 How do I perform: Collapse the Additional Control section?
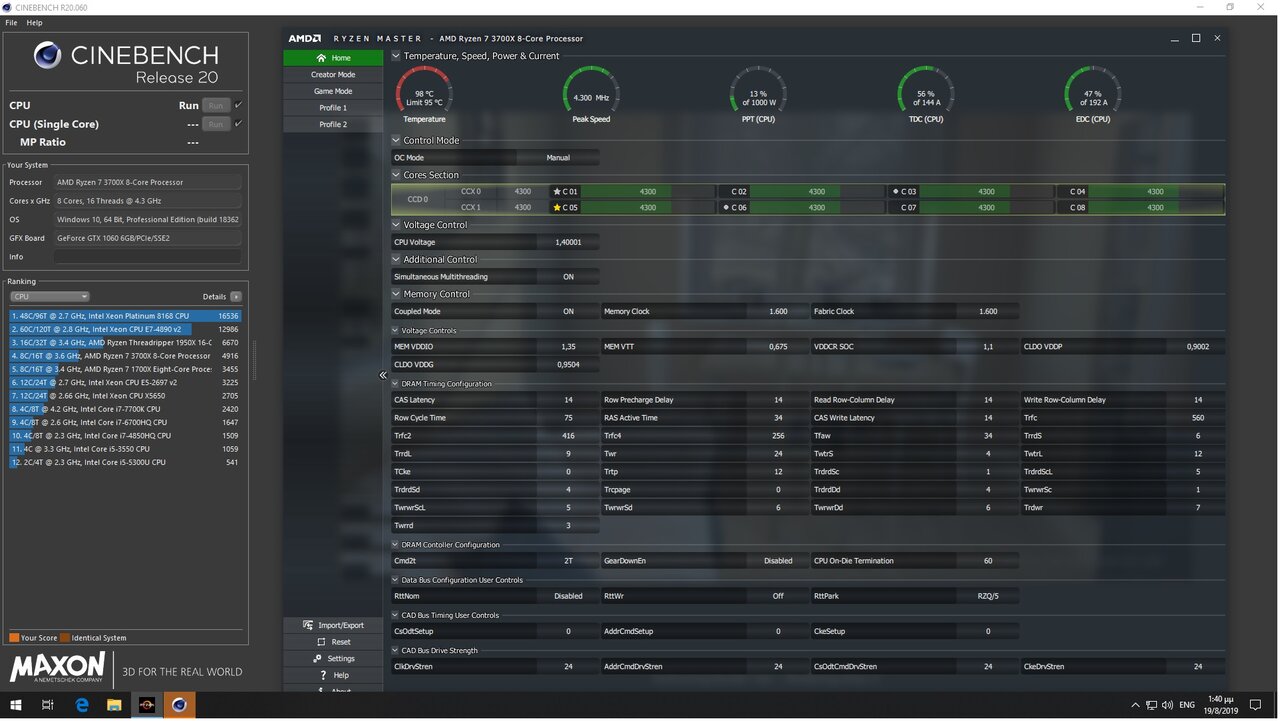(x=396, y=259)
